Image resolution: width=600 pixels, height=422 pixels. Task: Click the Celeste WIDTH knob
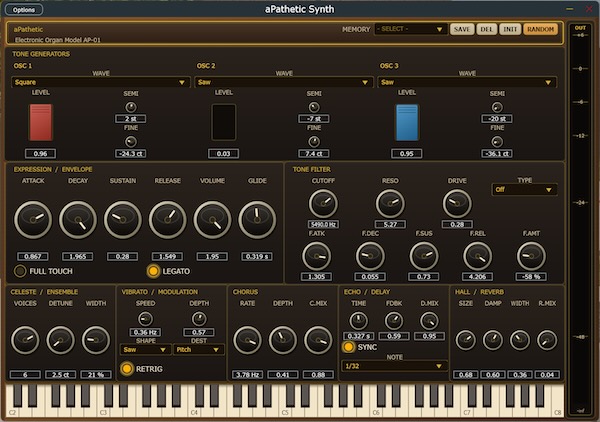tap(96, 340)
